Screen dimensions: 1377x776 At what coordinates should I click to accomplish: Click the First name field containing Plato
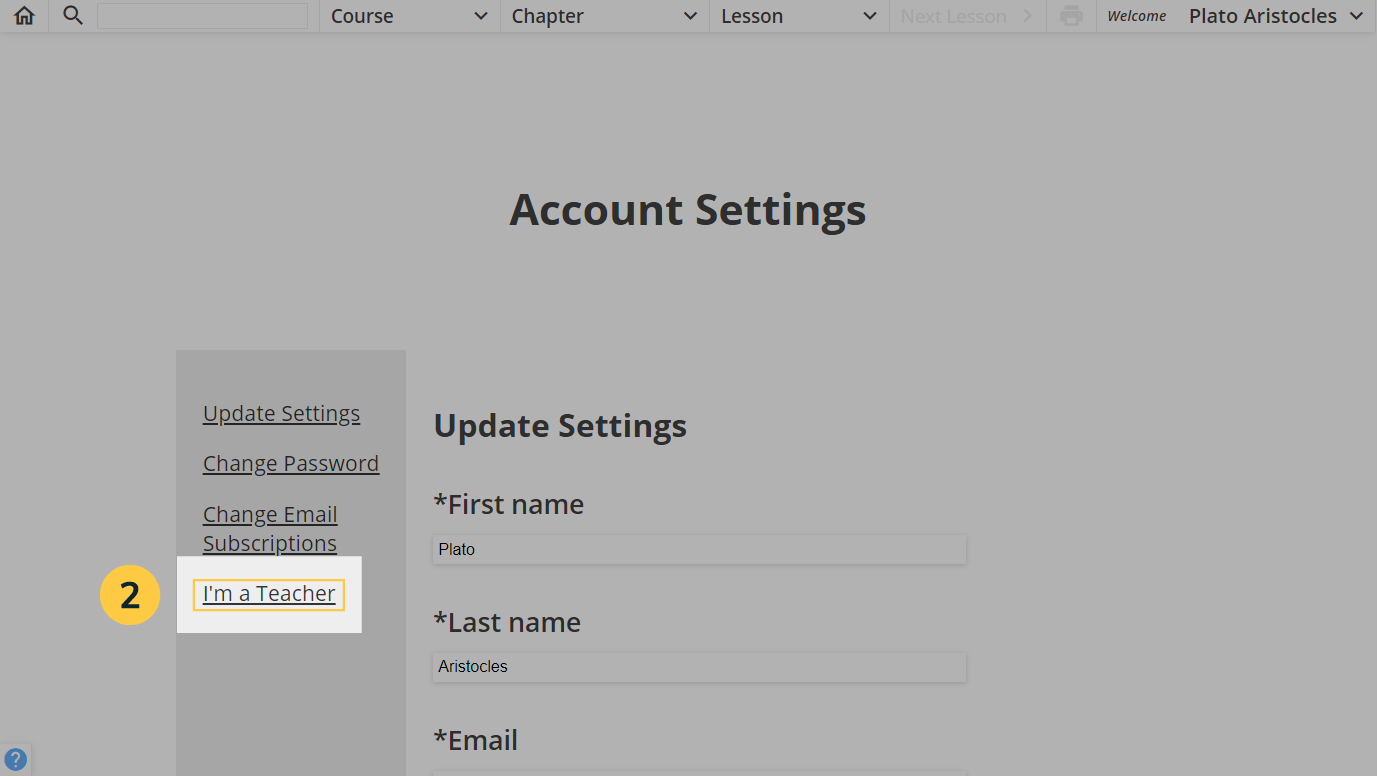[699, 549]
